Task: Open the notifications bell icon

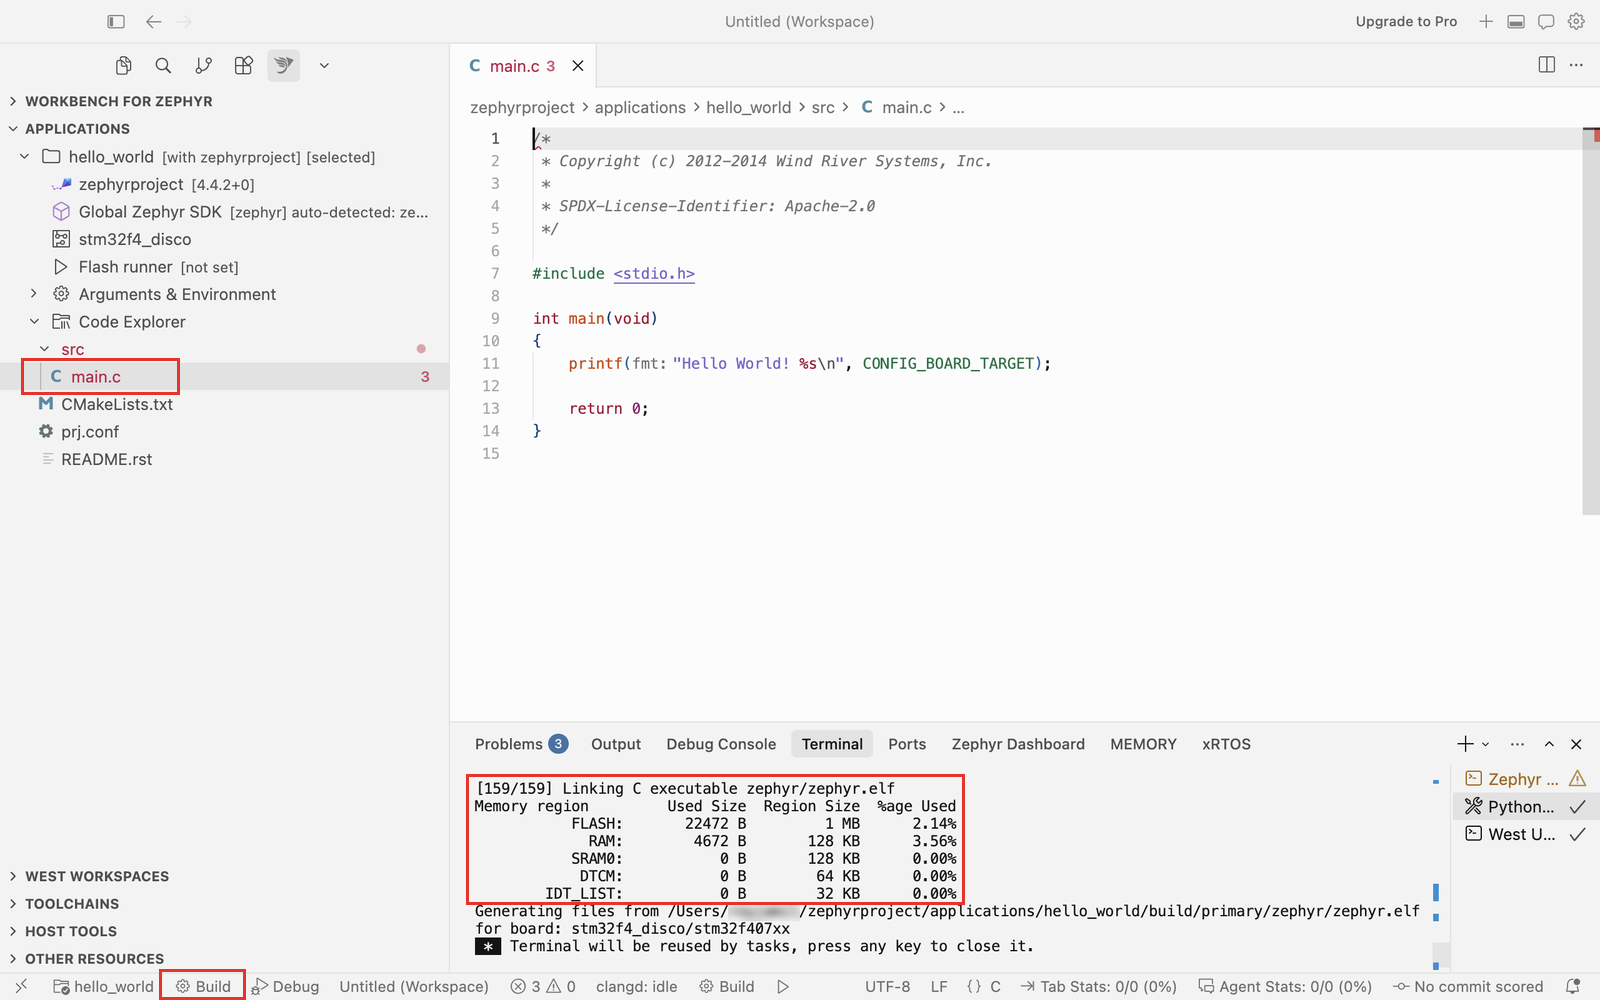Action: tap(1573, 986)
